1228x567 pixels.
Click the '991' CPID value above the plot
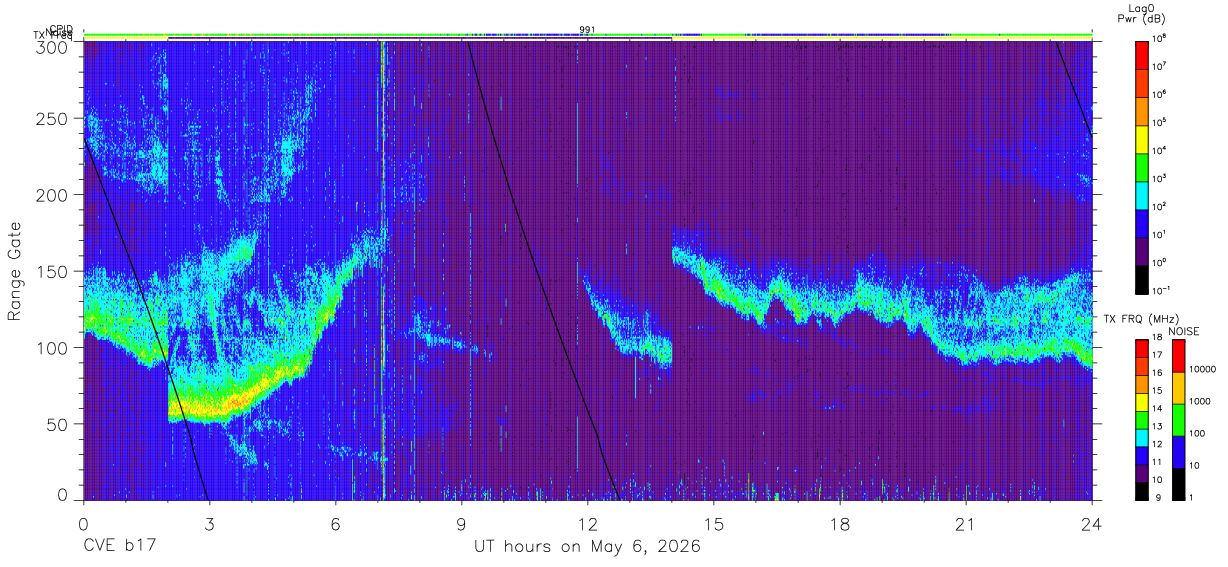587,30
